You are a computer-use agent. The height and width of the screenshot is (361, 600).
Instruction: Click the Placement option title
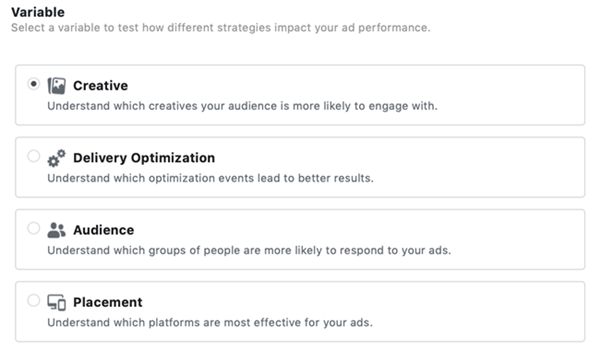[x=108, y=302]
